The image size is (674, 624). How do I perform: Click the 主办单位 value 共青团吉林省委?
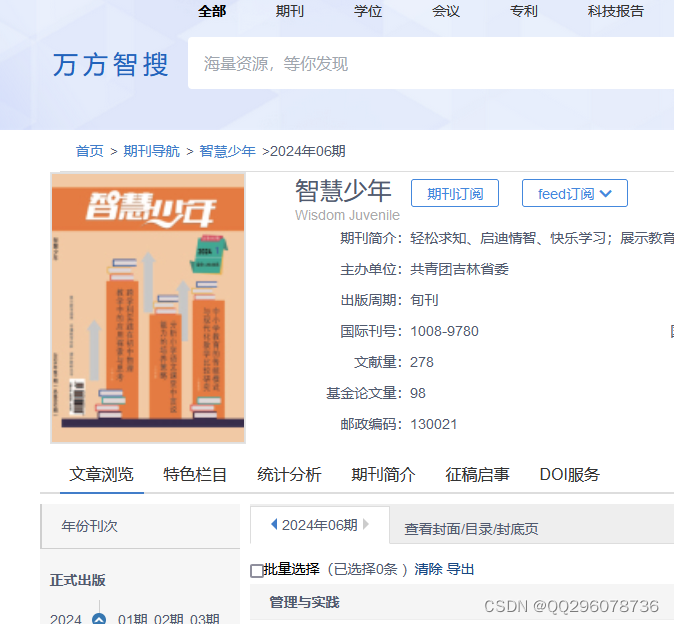pyautogui.click(x=459, y=269)
